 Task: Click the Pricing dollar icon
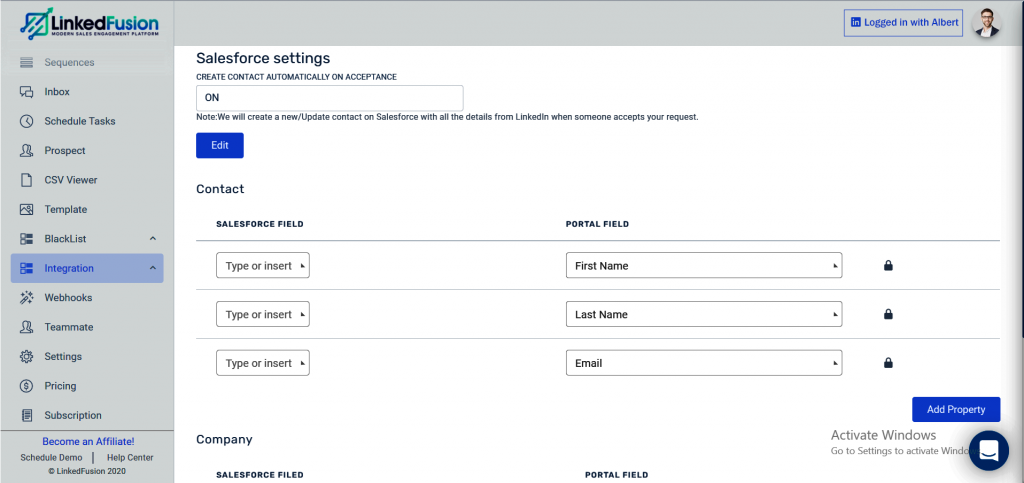[x=26, y=386]
